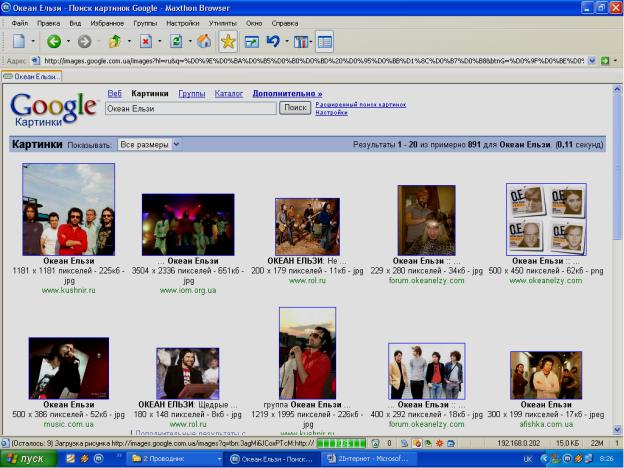Click the Поиск search button

[295, 107]
